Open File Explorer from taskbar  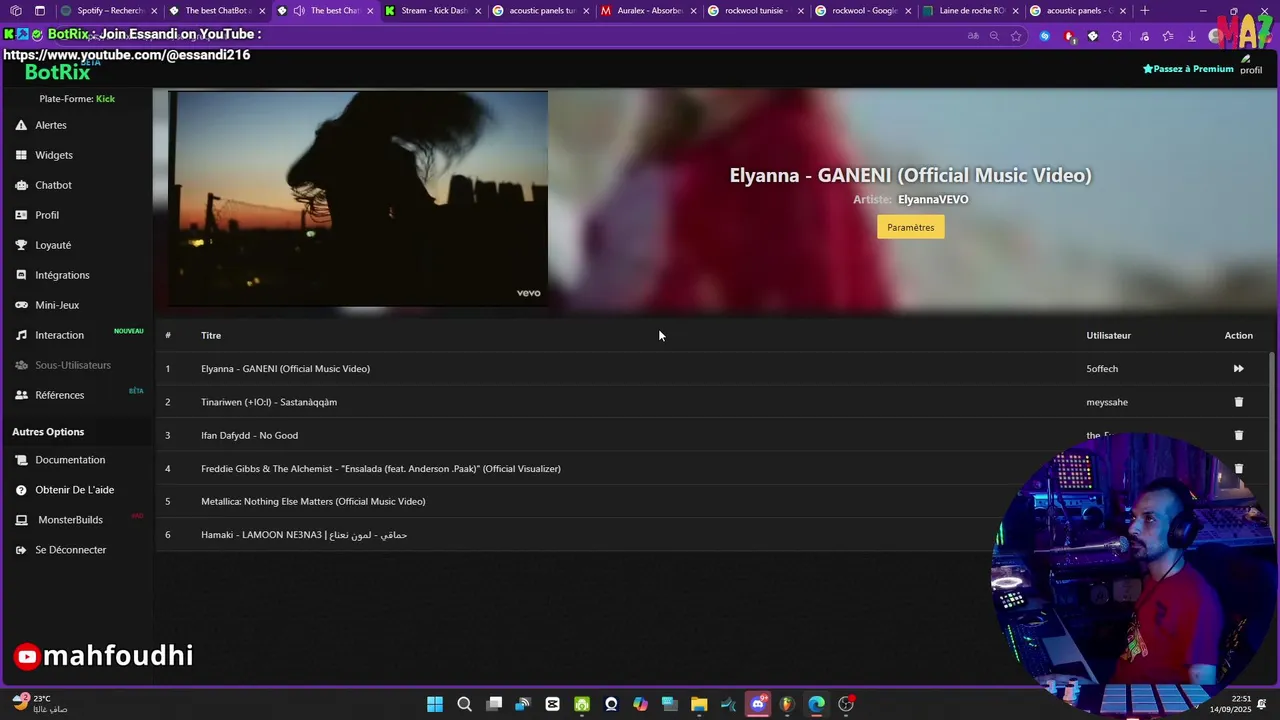click(699, 704)
